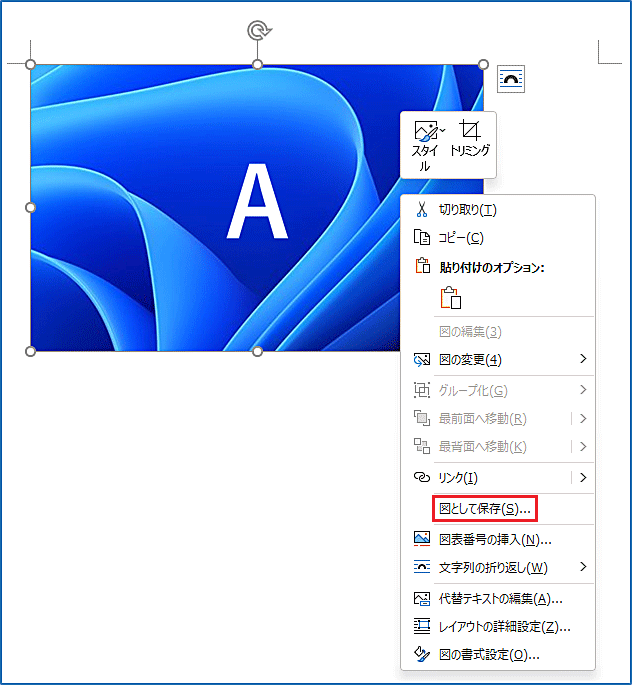632x685 pixels.
Task: Expand the 最背面へ移動(K) submenu arrow
Action: click(x=583, y=446)
